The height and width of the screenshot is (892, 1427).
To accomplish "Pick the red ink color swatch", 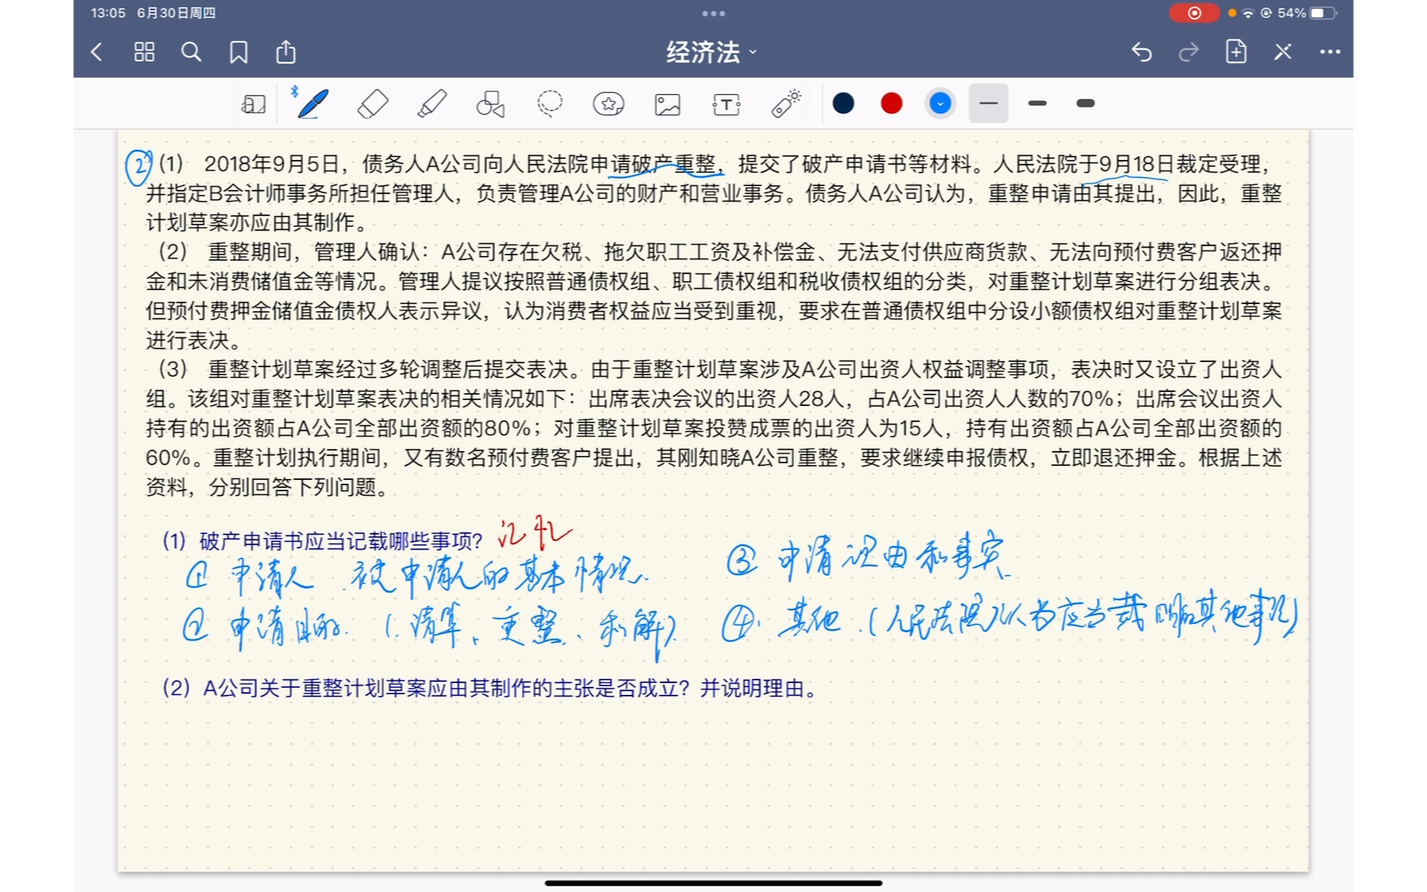I will pos(890,103).
